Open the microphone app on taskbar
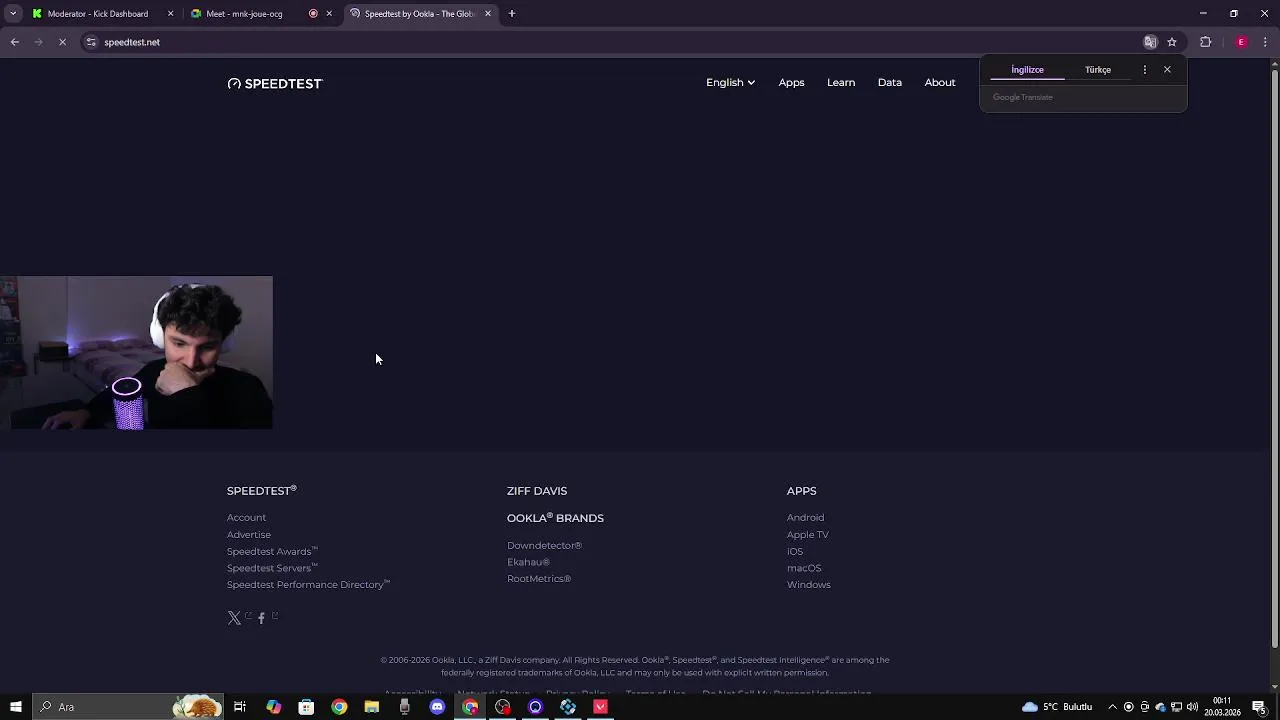Viewport: 1280px width, 720px height. (404, 707)
